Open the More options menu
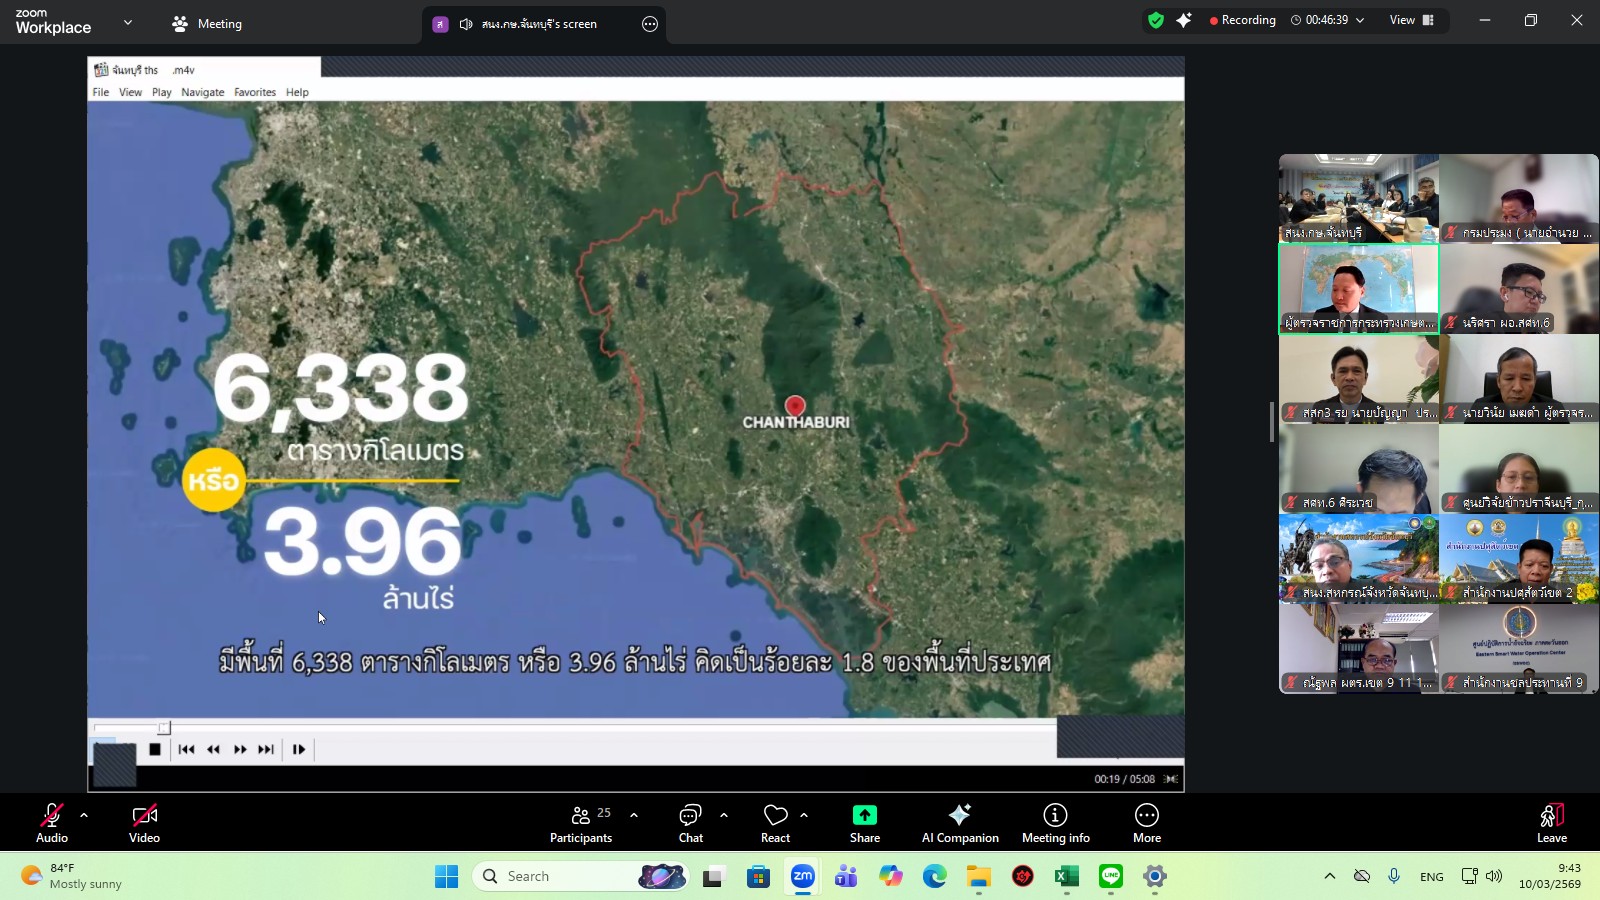 1146,823
